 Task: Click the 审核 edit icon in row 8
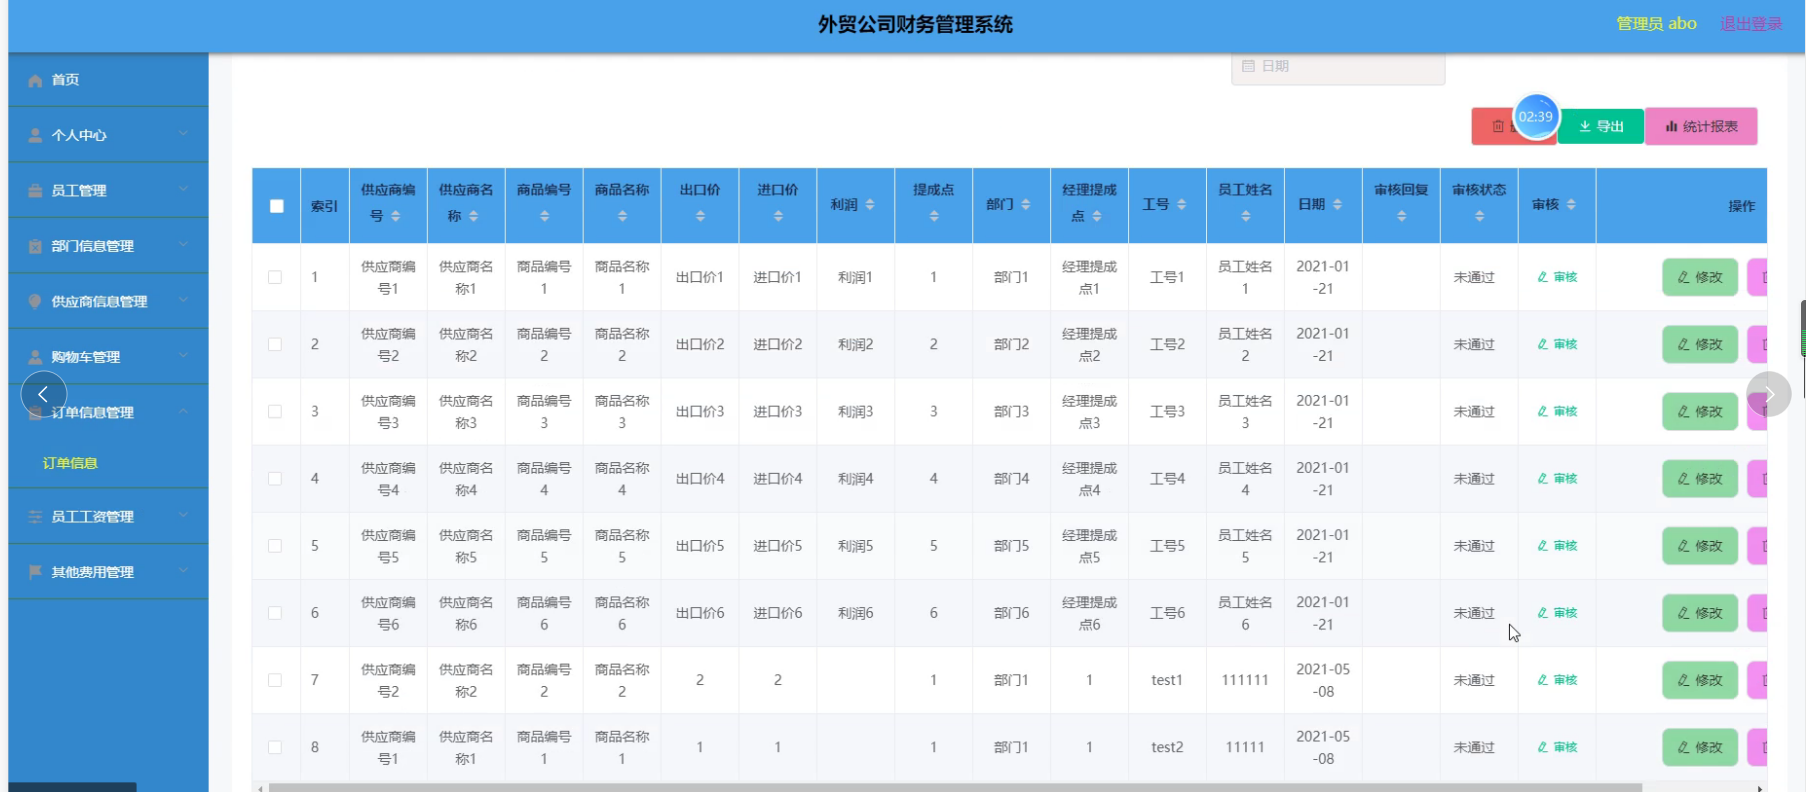1543,747
